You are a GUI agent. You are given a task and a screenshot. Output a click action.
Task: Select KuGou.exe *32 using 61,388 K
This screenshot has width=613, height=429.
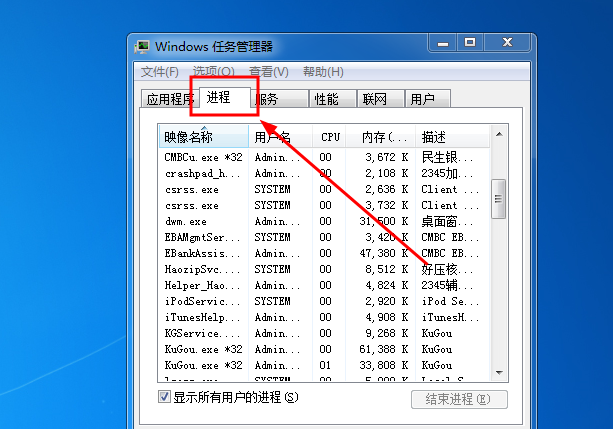coord(324,349)
